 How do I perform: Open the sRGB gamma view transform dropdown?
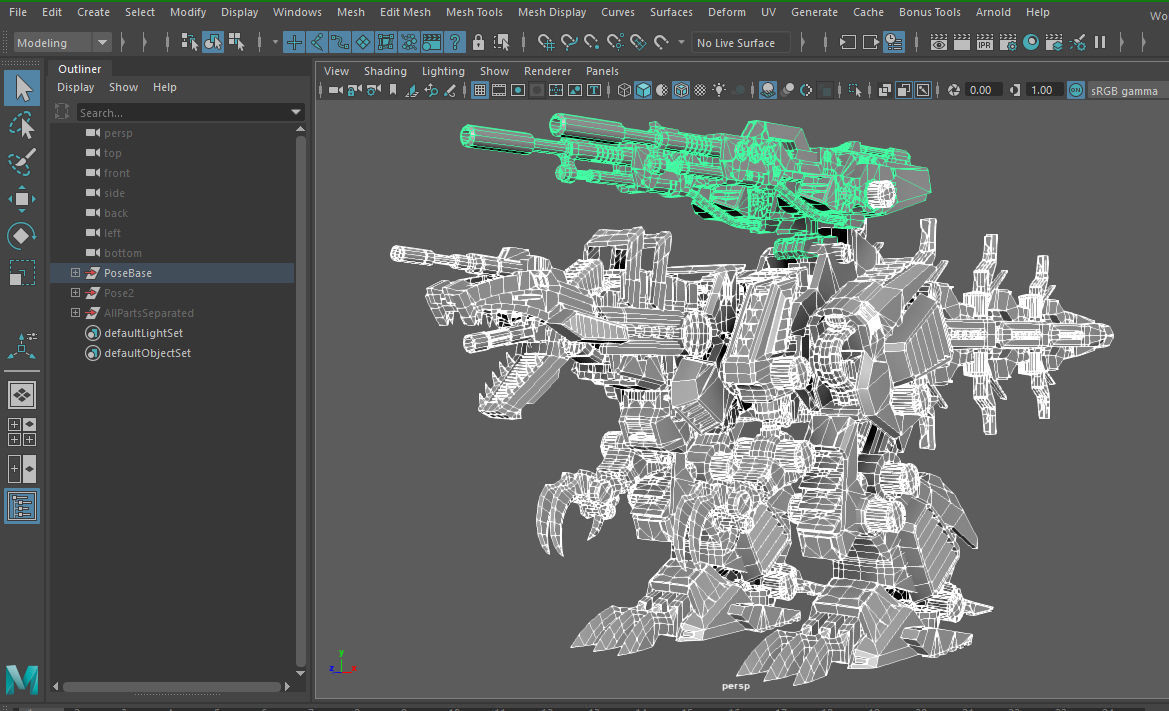point(1127,91)
